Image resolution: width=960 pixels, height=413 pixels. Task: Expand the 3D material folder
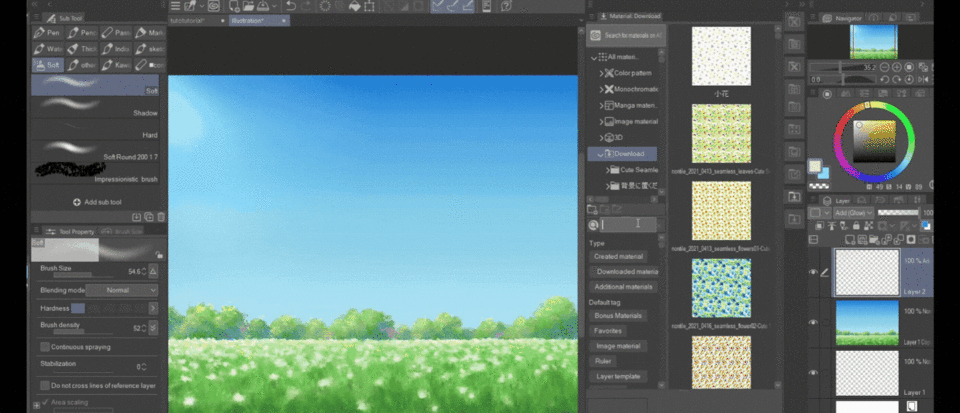(x=601, y=138)
